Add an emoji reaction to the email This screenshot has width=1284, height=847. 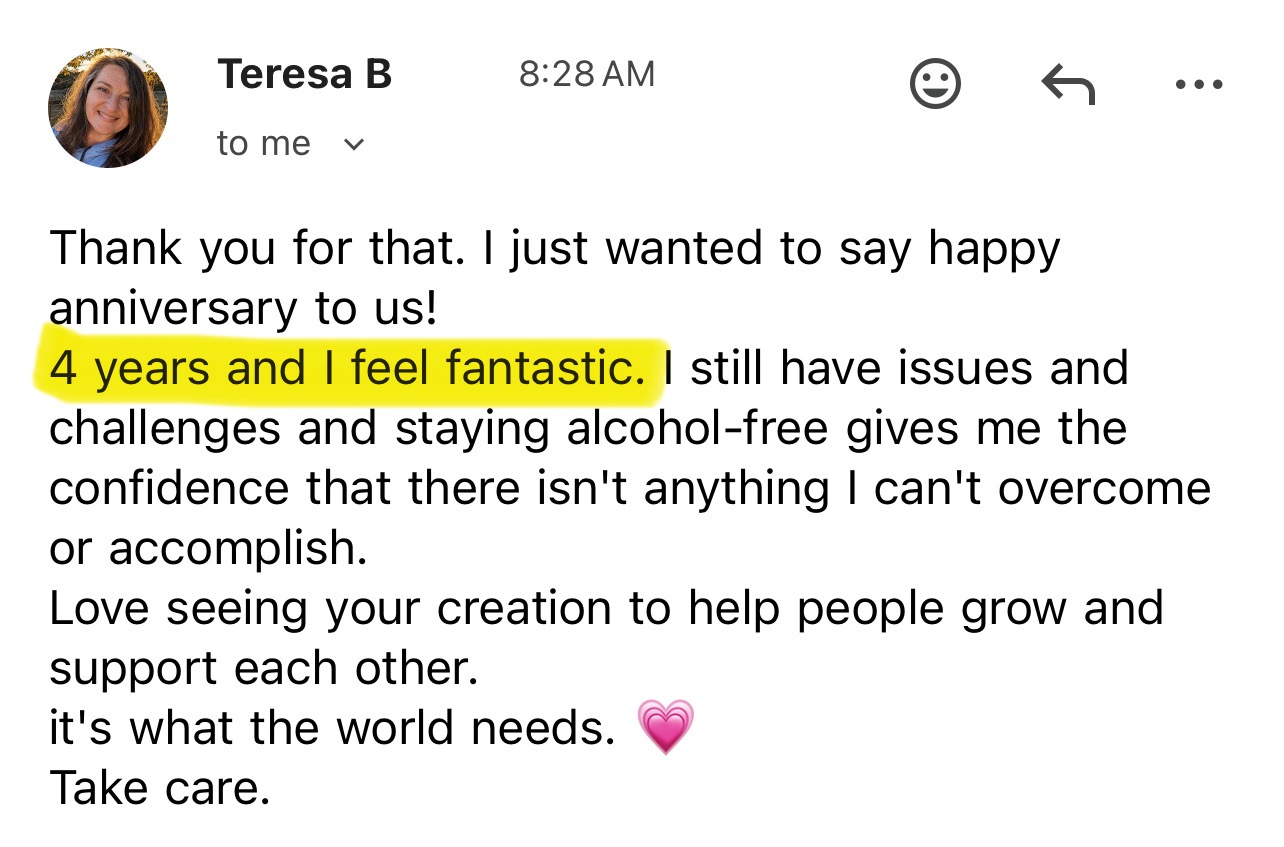click(935, 82)
